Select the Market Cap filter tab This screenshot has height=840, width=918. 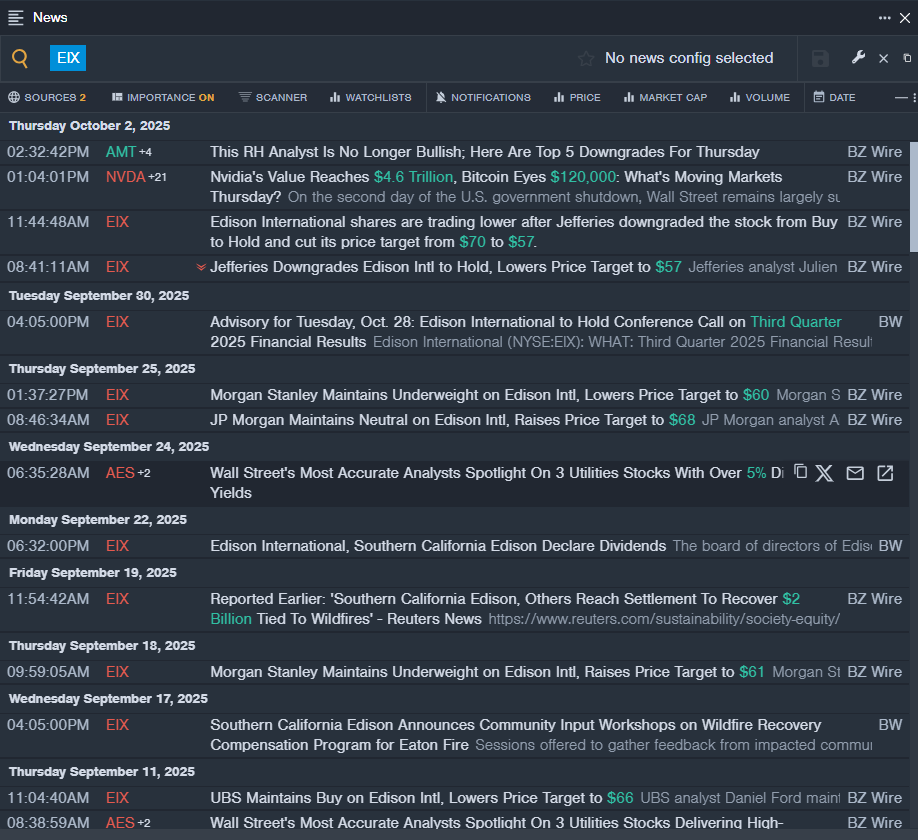[x=665, y=97]
